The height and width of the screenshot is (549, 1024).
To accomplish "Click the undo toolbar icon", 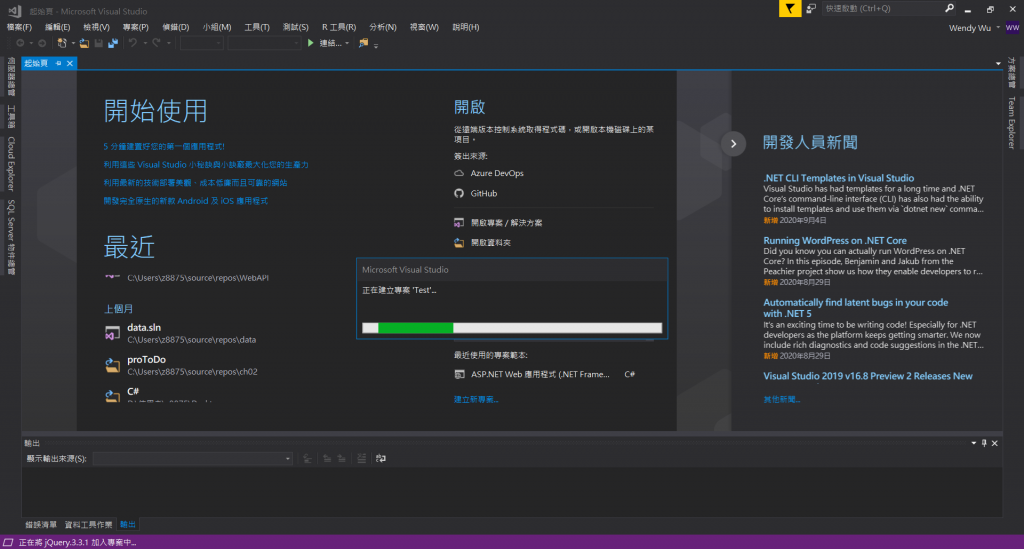I will pyautogui.click(x=133, y=43).
